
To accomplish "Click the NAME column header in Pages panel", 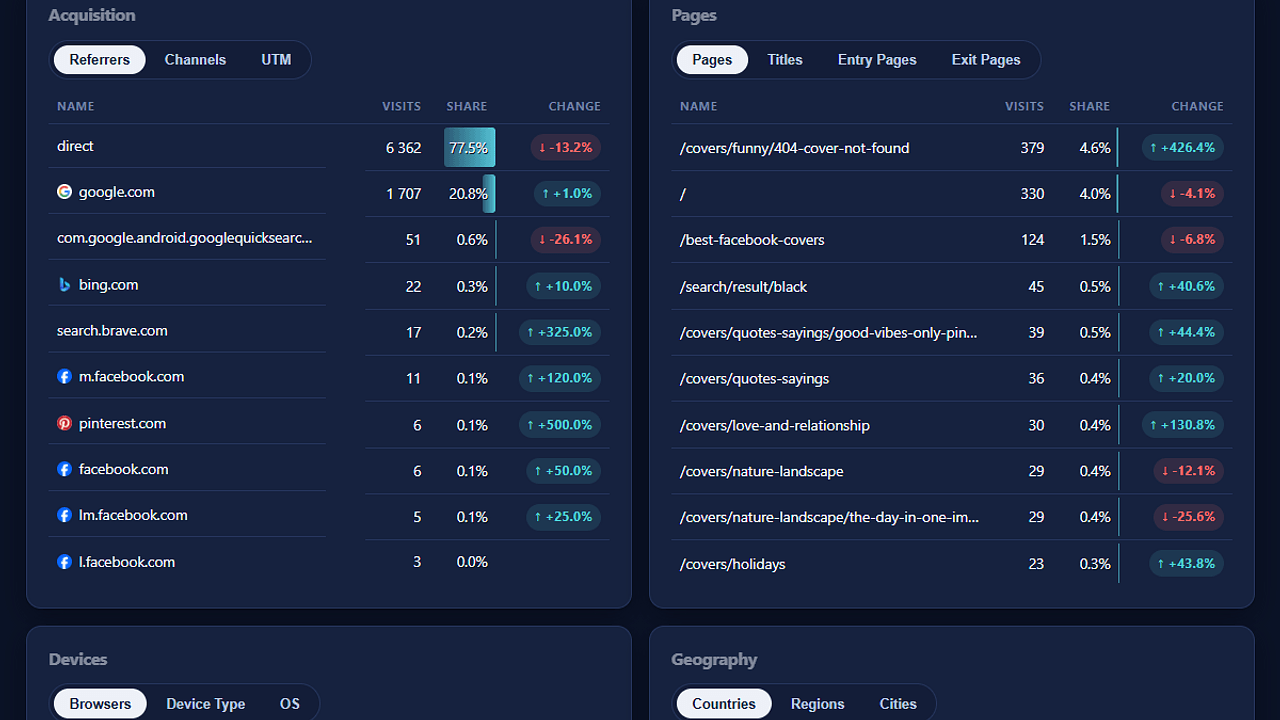I will 699,106.
